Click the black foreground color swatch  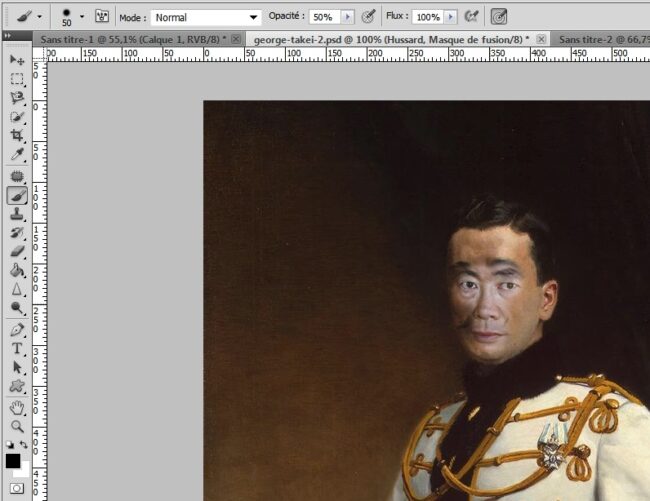(13, 461)
